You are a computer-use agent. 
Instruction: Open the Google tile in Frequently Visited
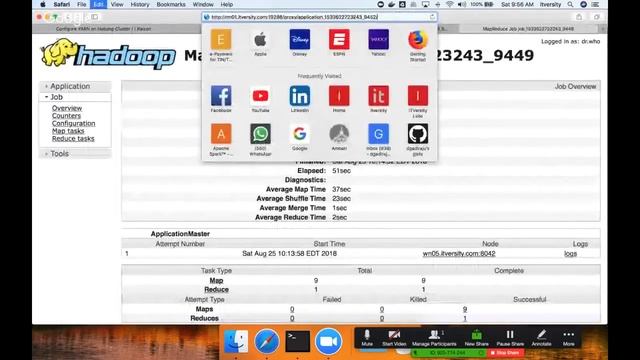click(x=300, y=134)
